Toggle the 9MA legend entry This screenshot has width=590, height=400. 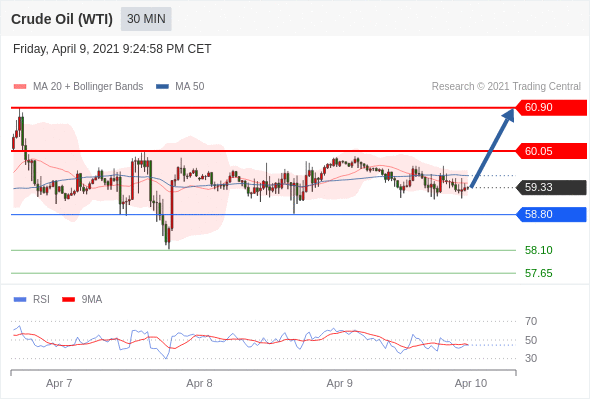[x=82, y=300]
